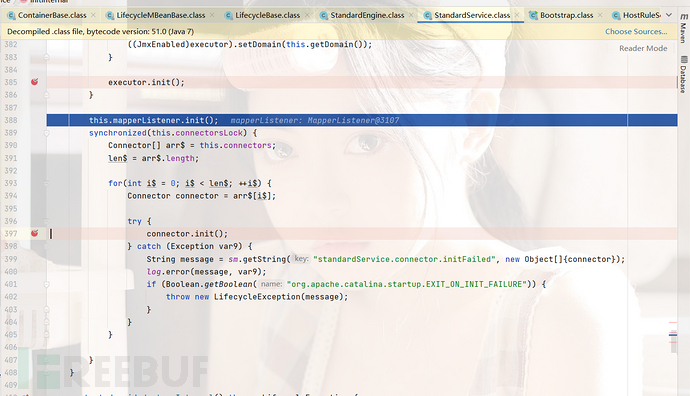This screenshot has width=690, height=396.
Task: Select the StandardService.class tab
Action: coord(472,15)
